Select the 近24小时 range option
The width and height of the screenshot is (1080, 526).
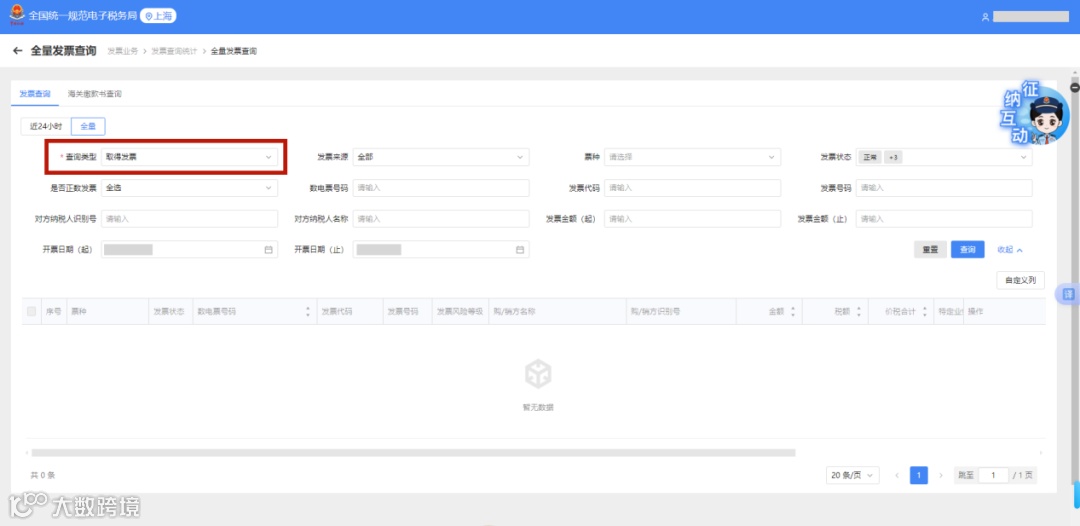[x=46, y=127]
